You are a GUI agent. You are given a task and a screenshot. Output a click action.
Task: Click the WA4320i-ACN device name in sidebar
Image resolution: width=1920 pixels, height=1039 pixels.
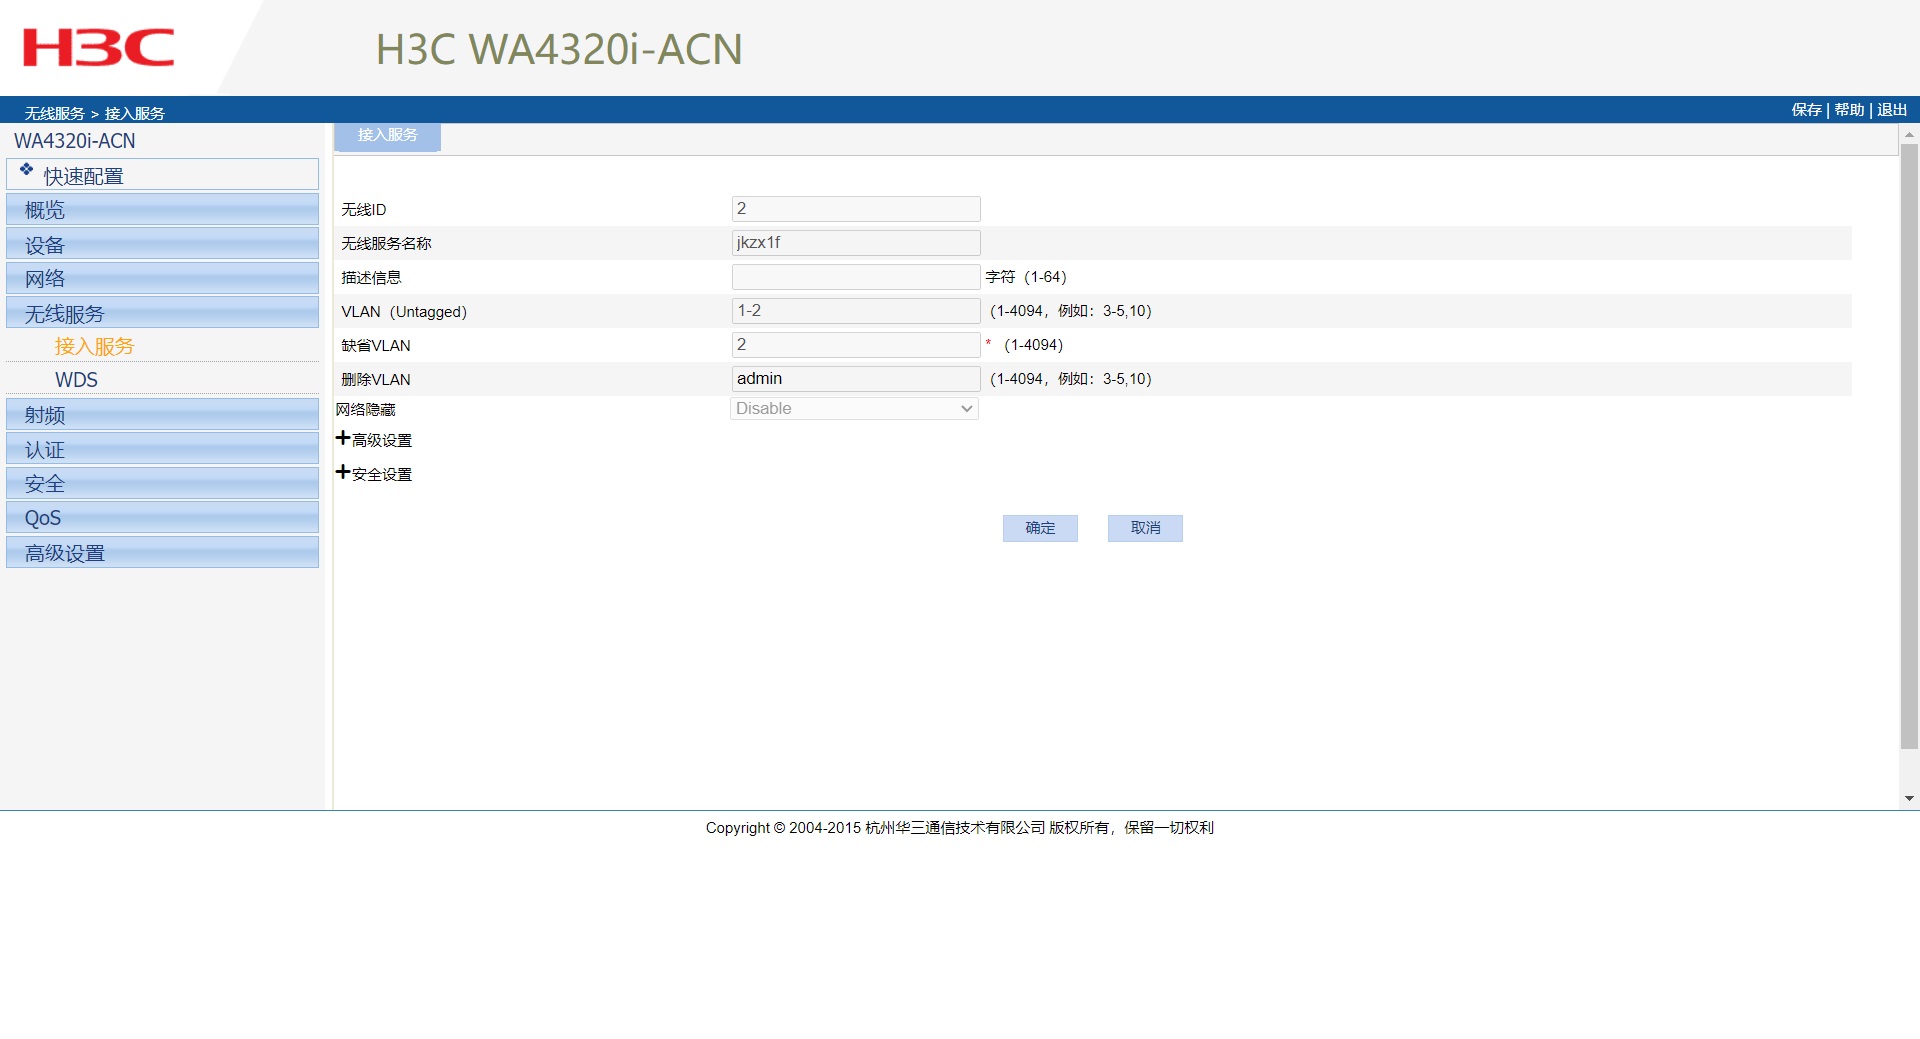click(x=75, y=141)
